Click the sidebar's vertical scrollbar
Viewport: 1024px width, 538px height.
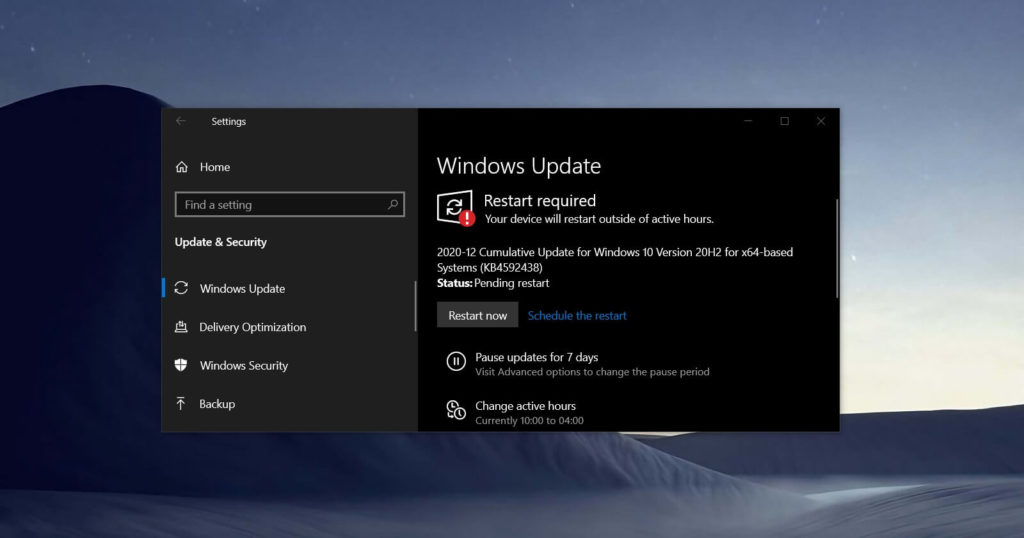click(x=416, y=306)
